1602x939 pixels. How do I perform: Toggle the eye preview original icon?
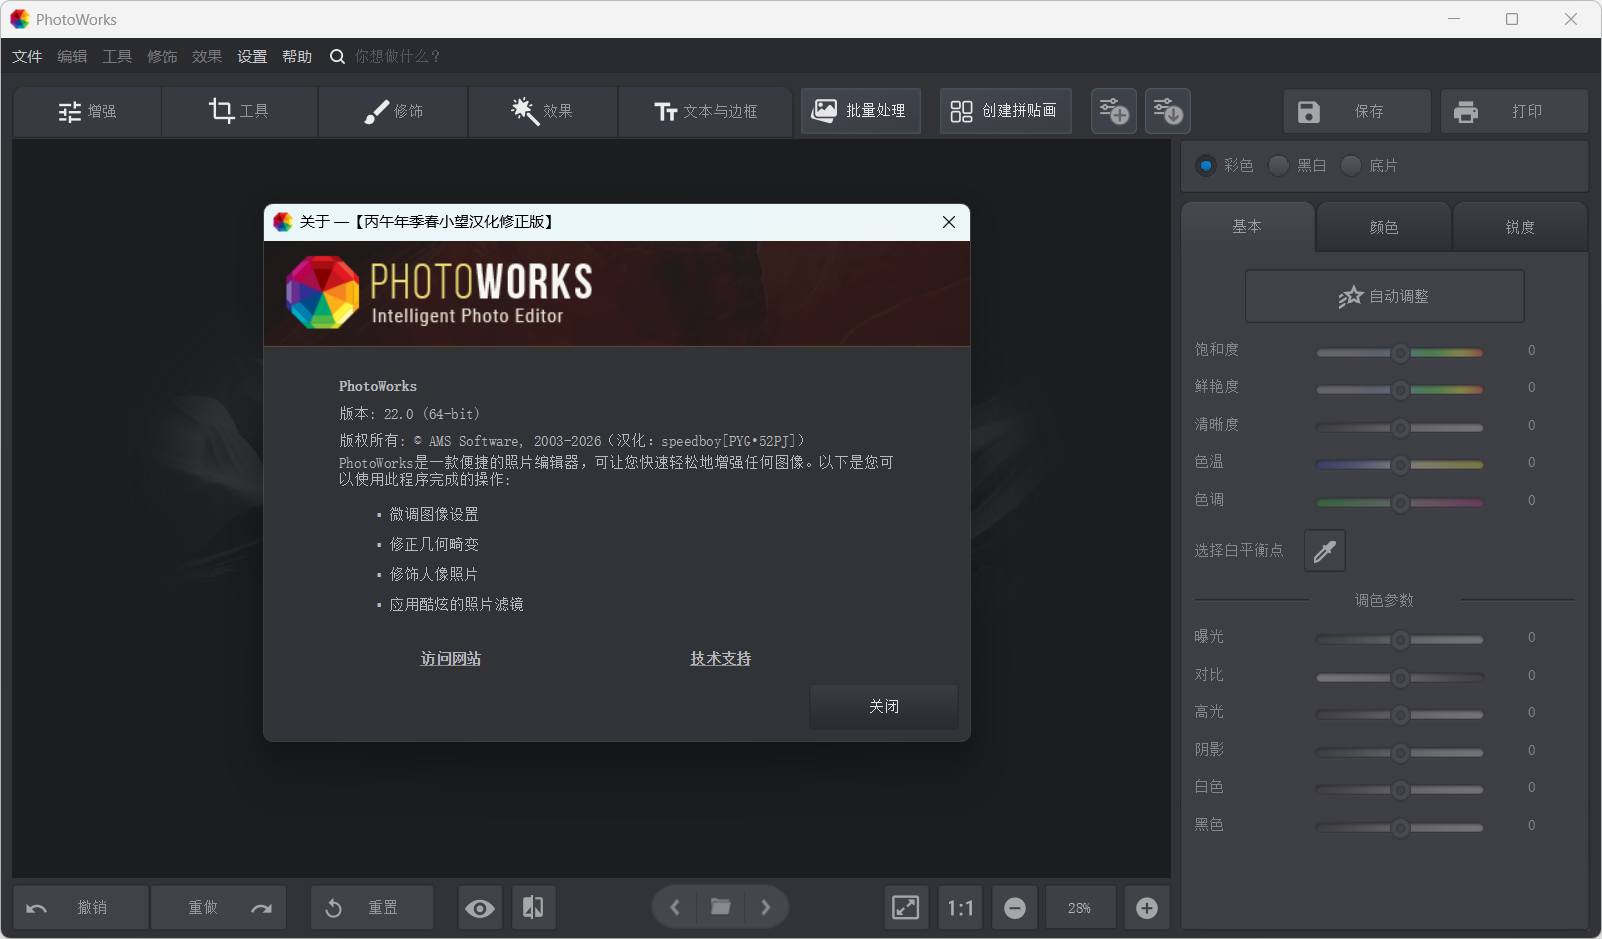point(480,908)
